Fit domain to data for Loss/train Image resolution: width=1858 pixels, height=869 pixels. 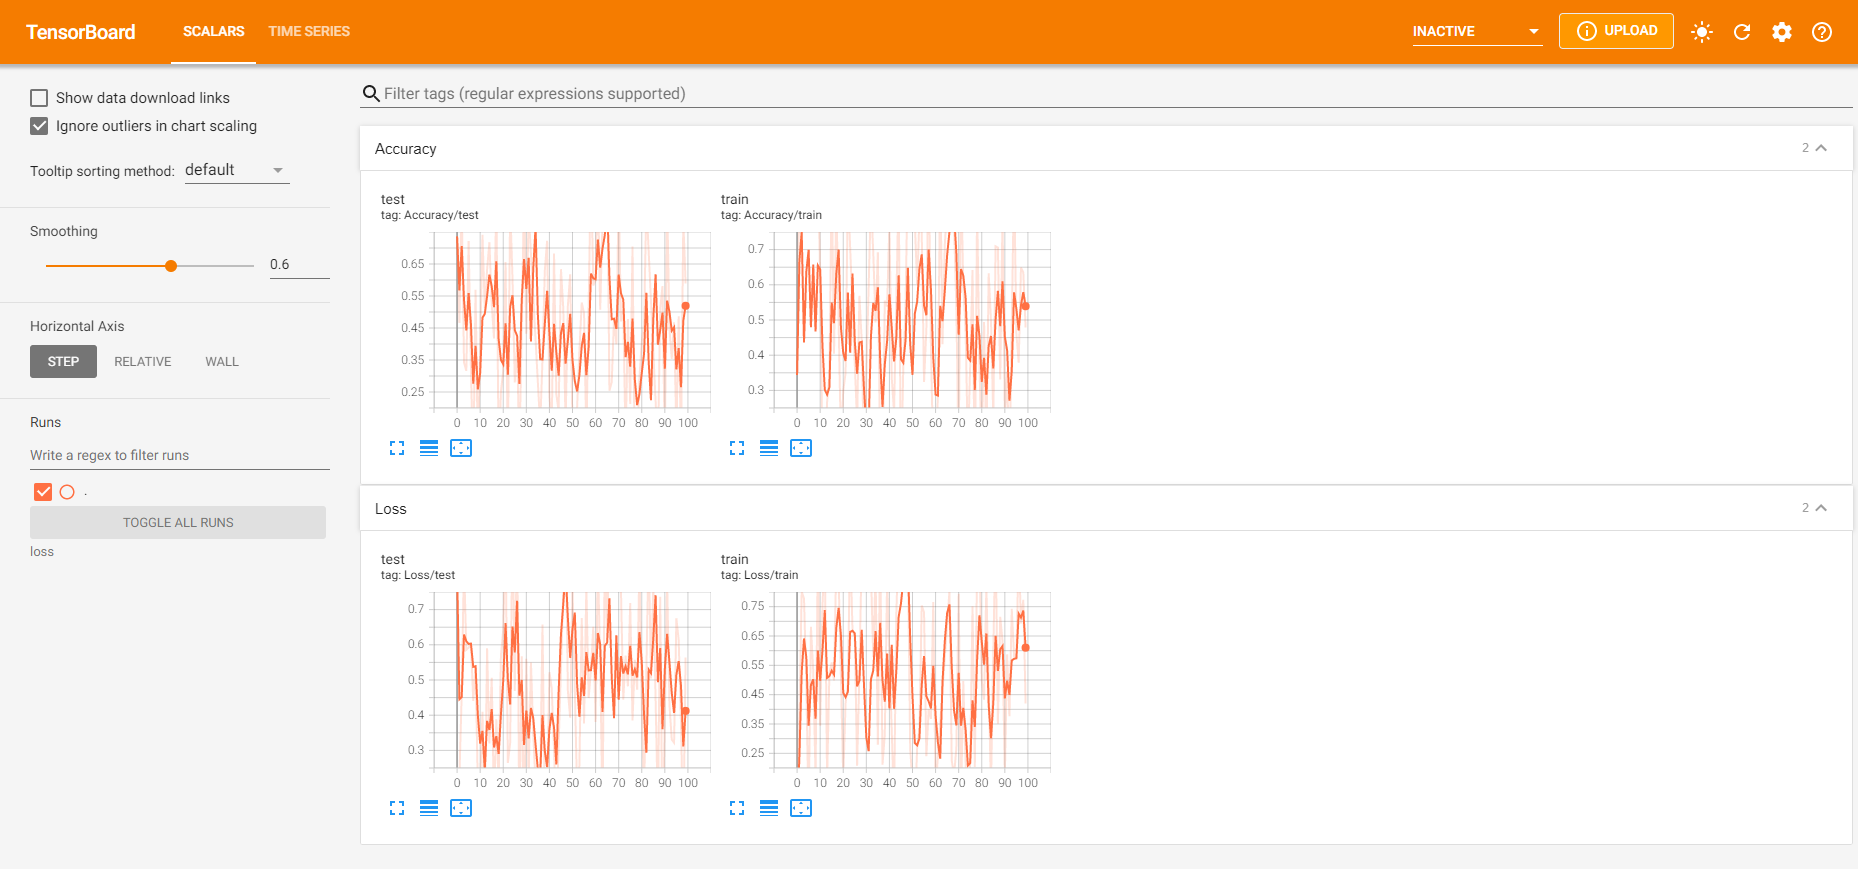point(801,808)
